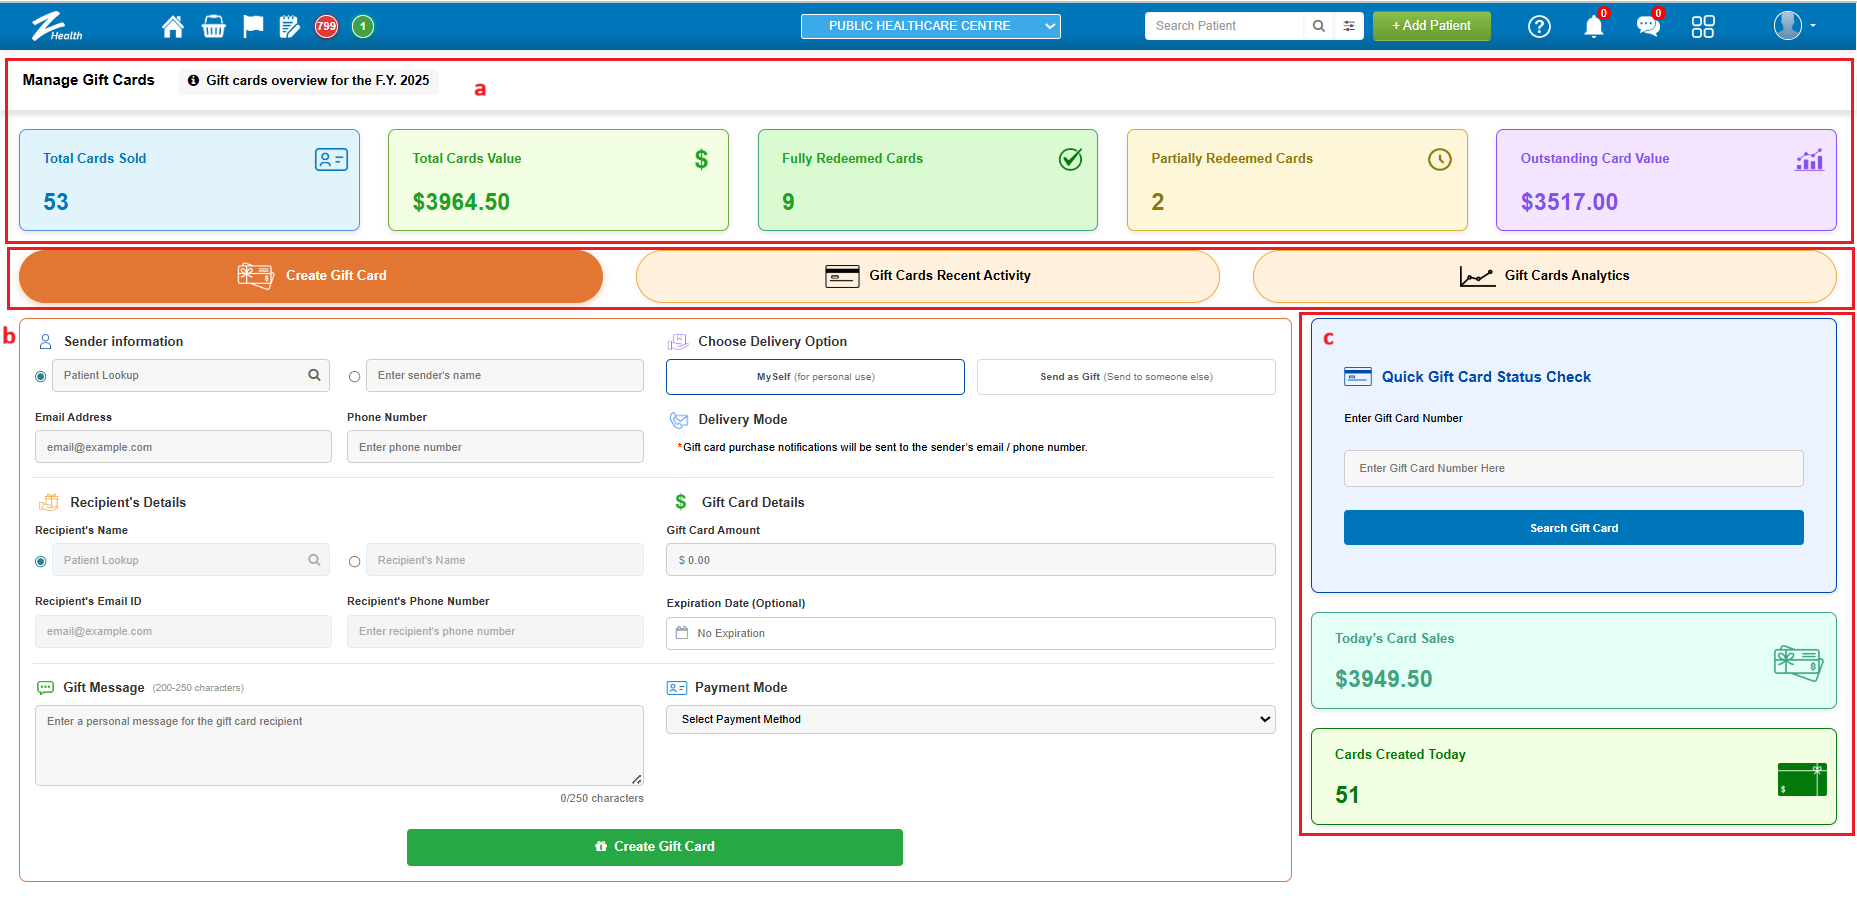The width and height of the screenshot is (1857, 906).
Task: Open patient search filter options icon
Action: click(x=1349, y=26)
